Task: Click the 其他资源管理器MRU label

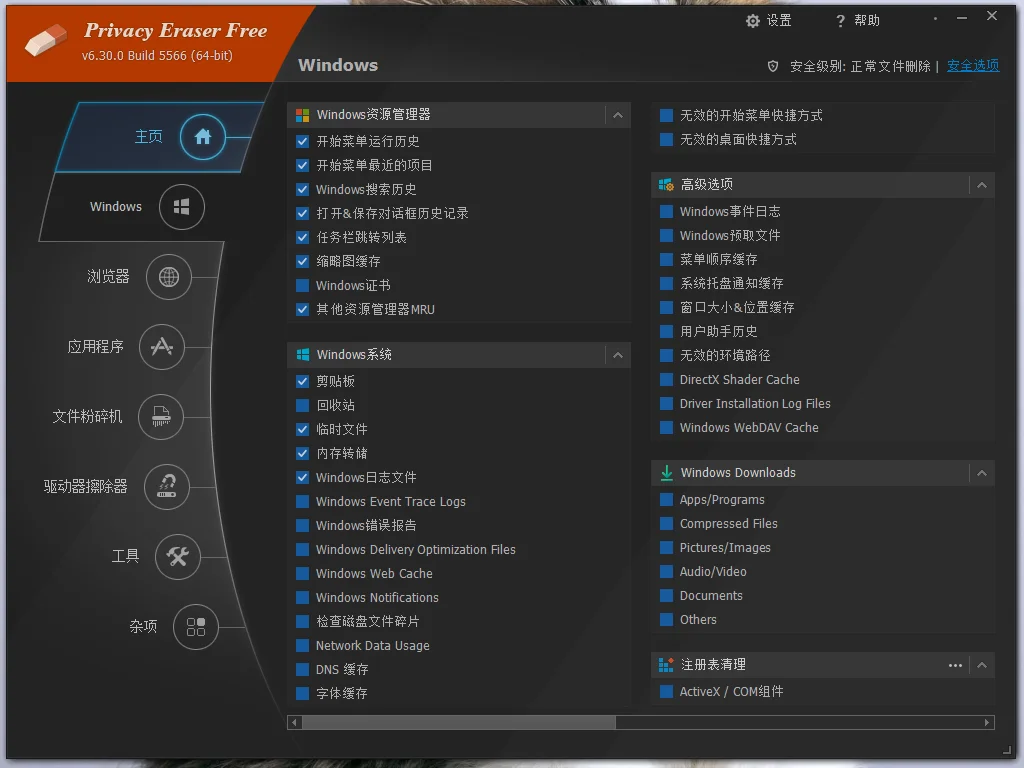Action: pyautogui.click(x=376, y=310)
